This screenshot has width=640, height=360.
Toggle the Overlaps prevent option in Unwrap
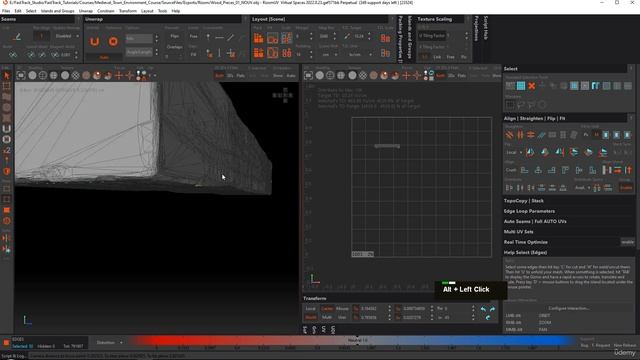tap(174, 47)
